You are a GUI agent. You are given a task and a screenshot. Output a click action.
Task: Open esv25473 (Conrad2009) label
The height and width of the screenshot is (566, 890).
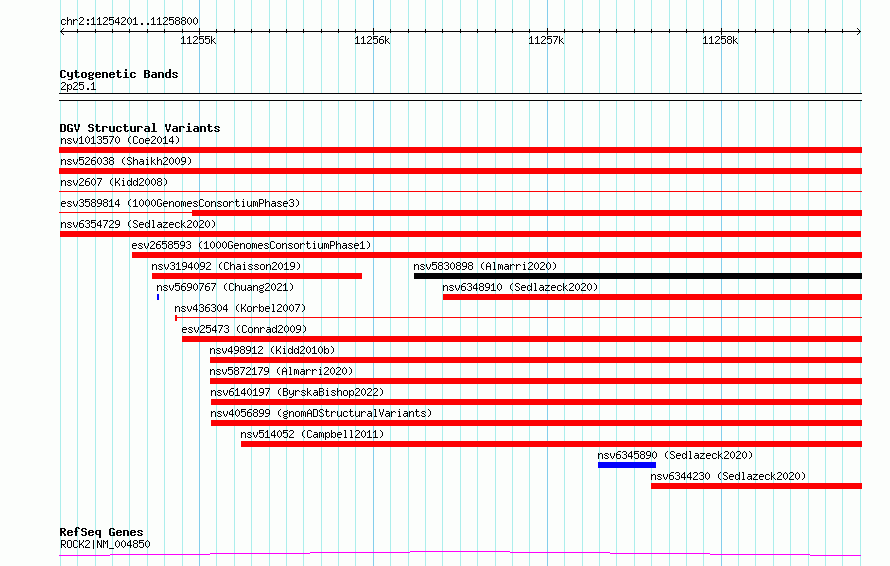tap(244, 329)
